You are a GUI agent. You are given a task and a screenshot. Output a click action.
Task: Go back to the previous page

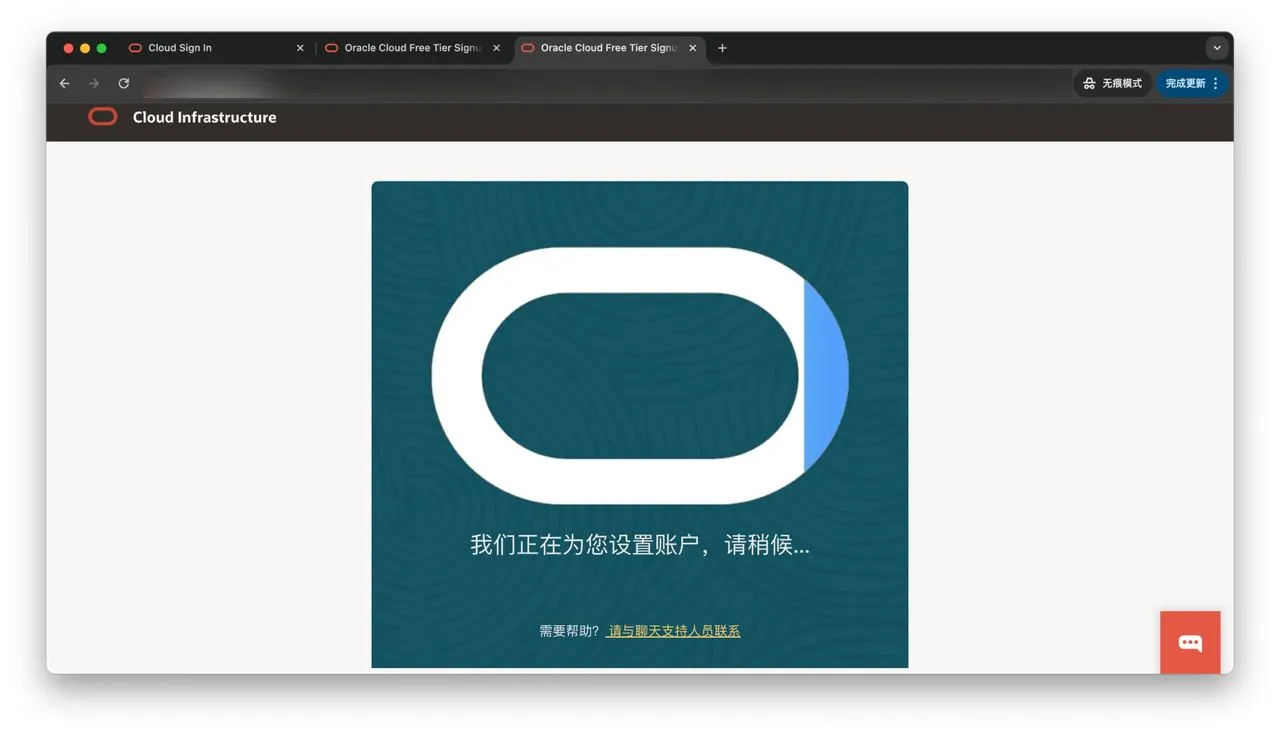click(x=65, y=84)
